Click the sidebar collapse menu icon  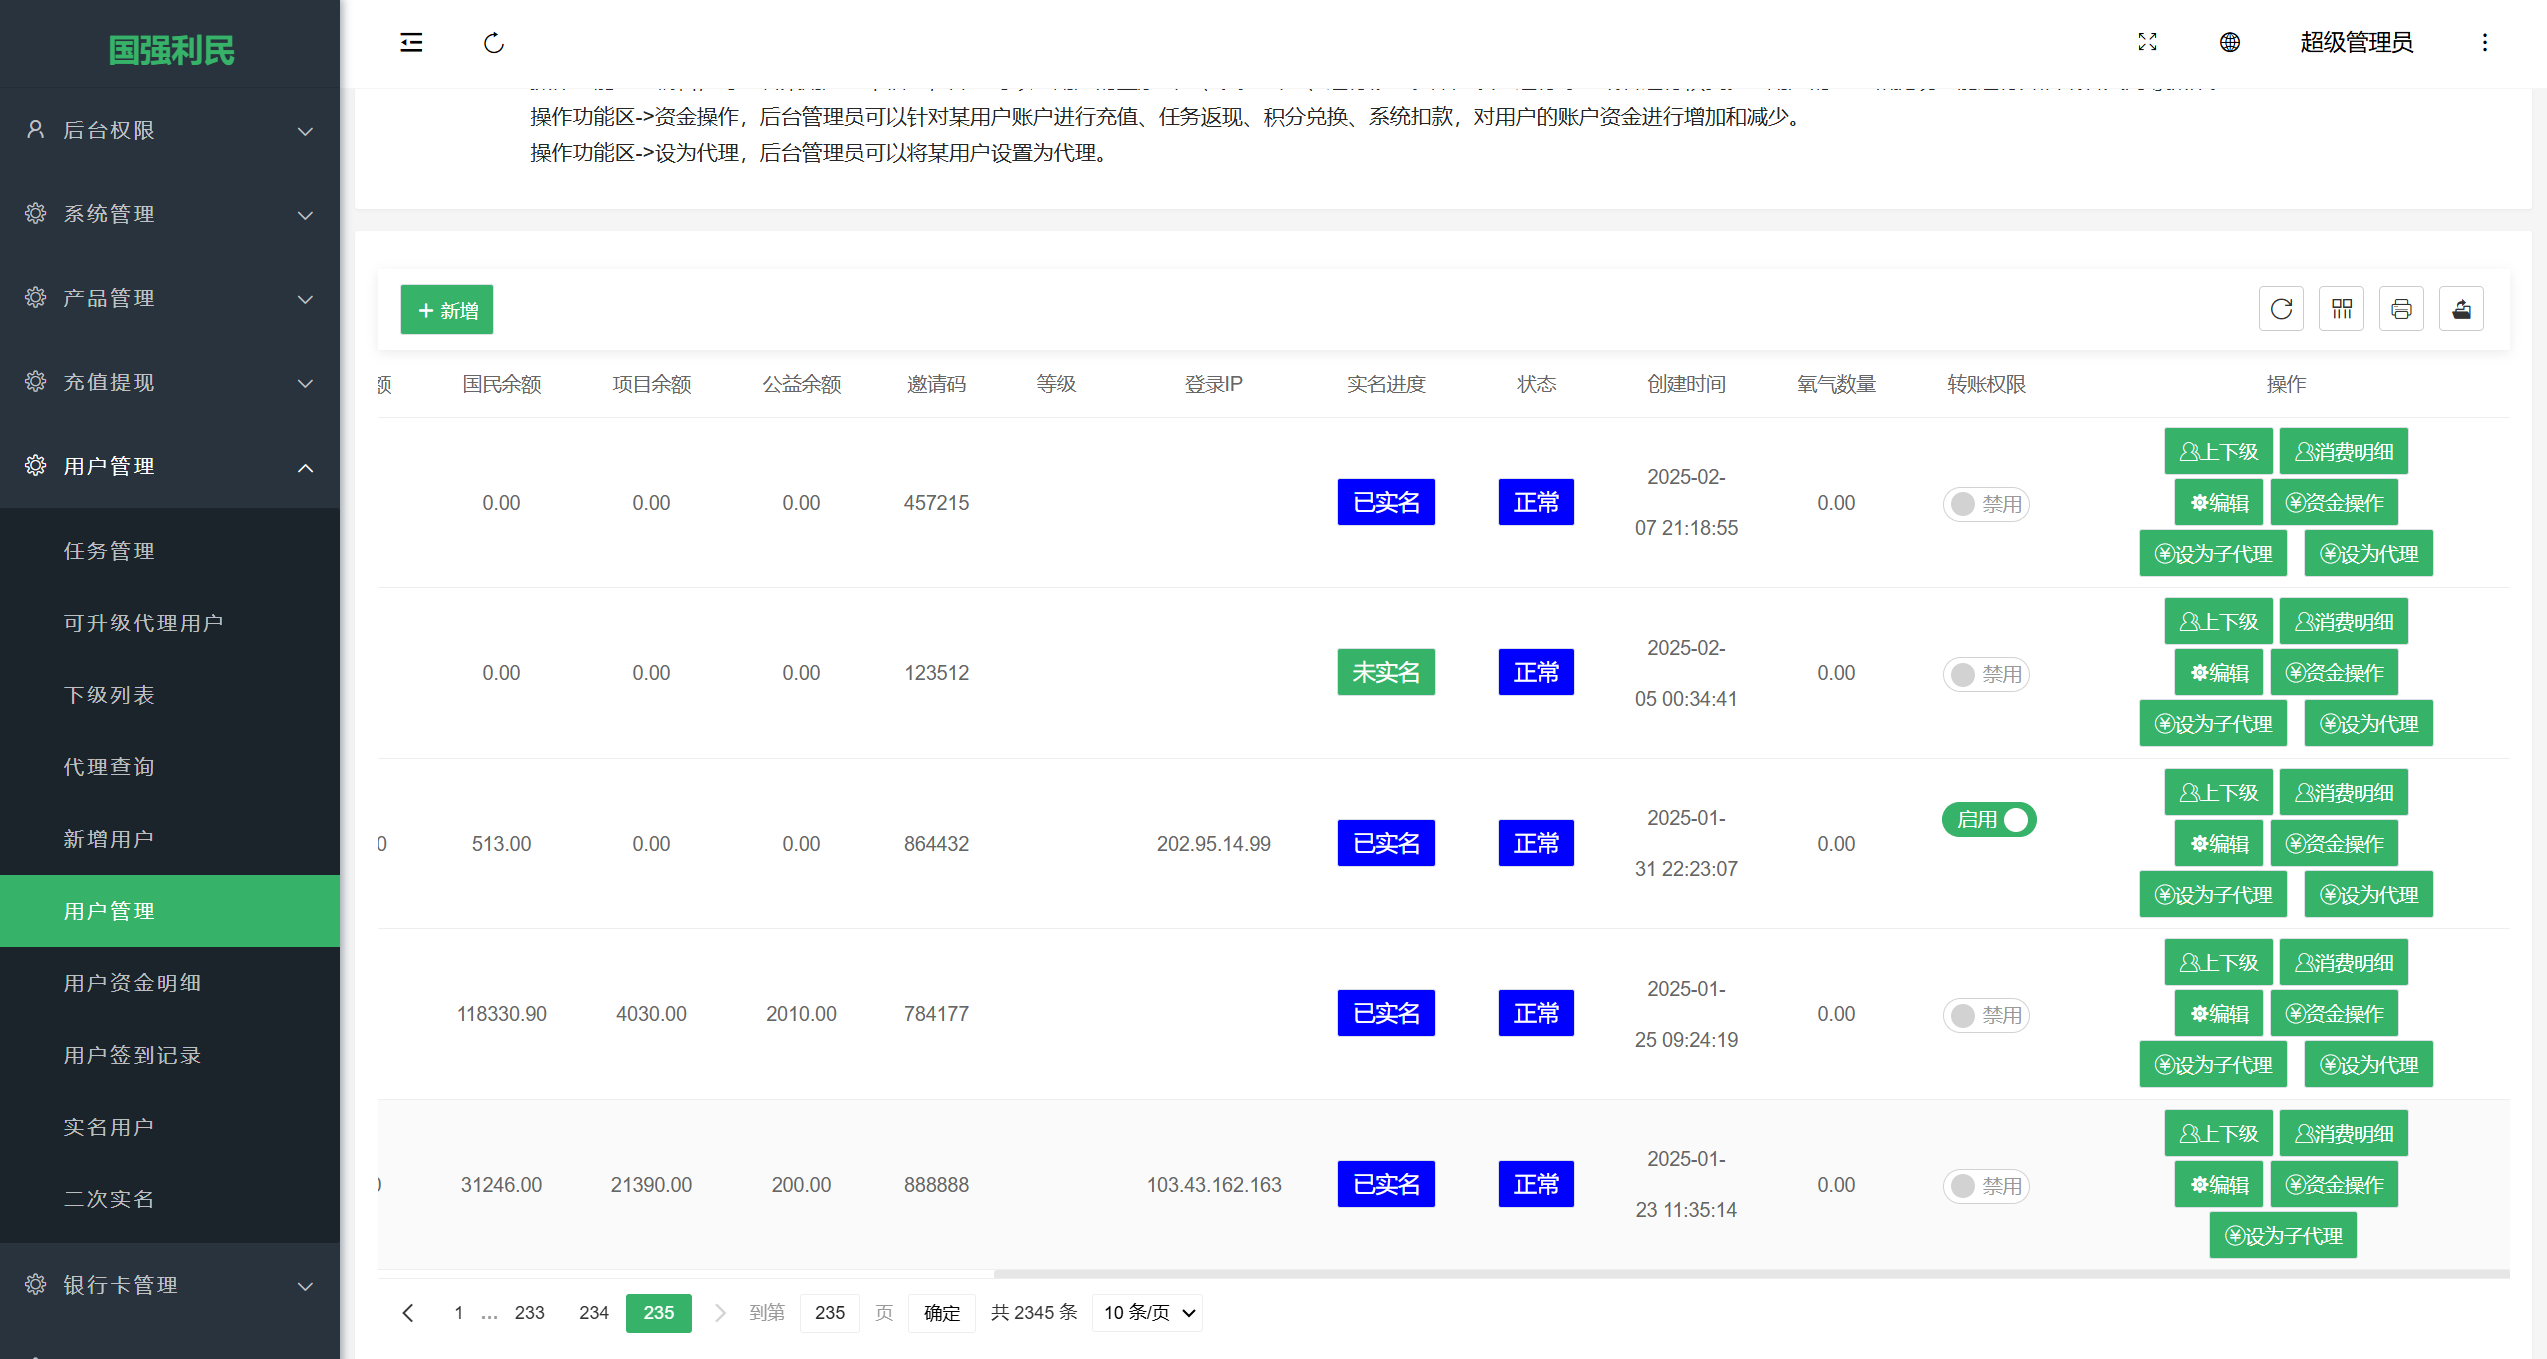411,42
